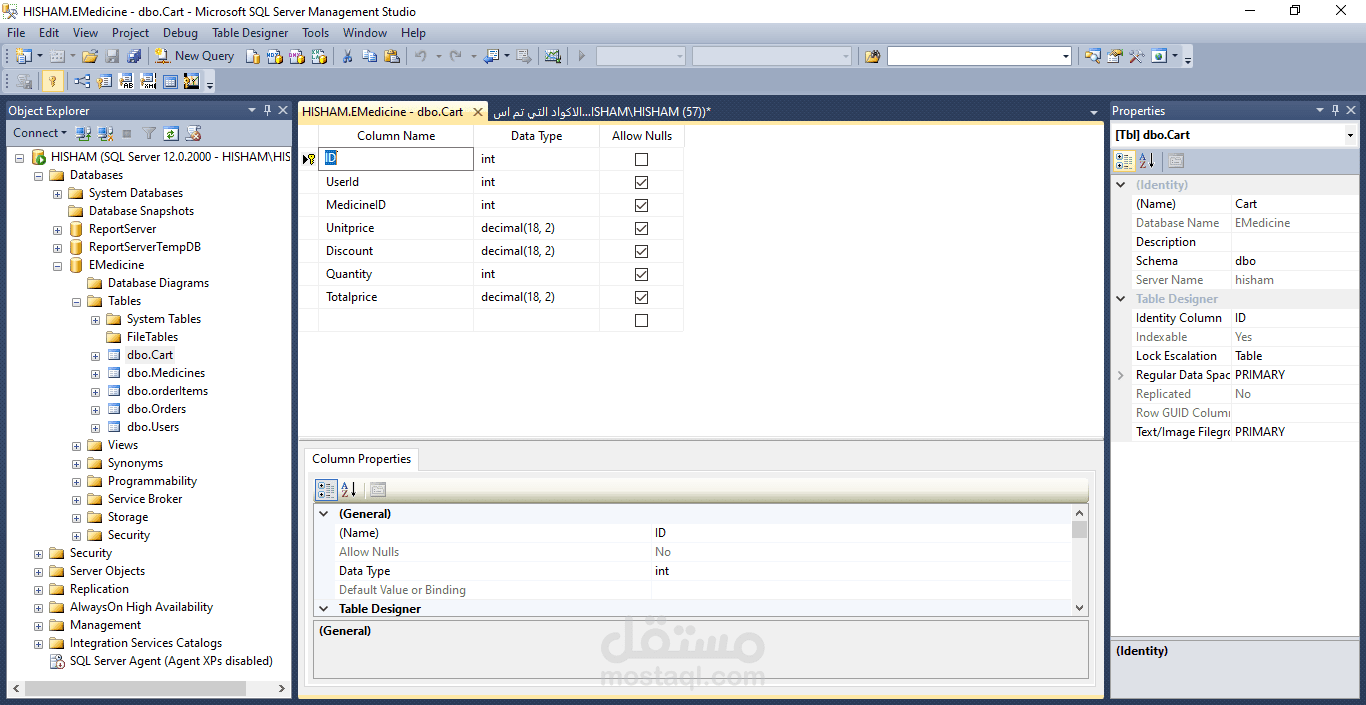1366x705 pixels.
Task: Click the Manage Check Constraints icon
Action: (x=170, y=81)
